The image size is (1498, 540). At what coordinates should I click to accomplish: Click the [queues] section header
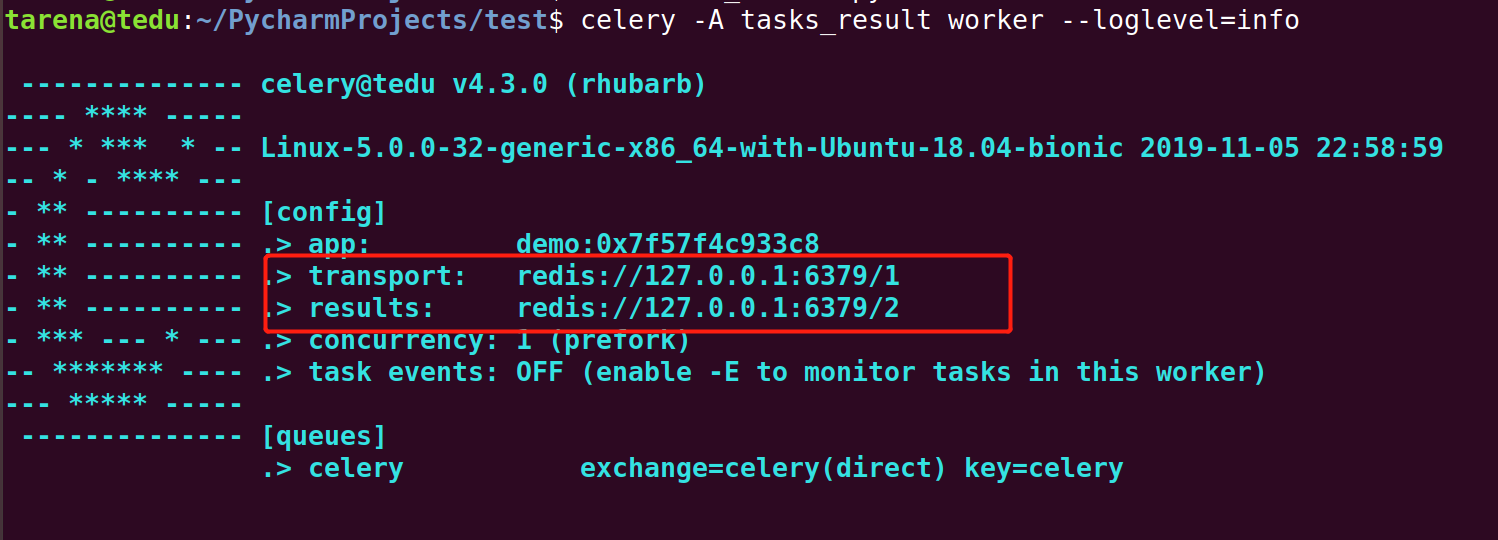point(323,436)
